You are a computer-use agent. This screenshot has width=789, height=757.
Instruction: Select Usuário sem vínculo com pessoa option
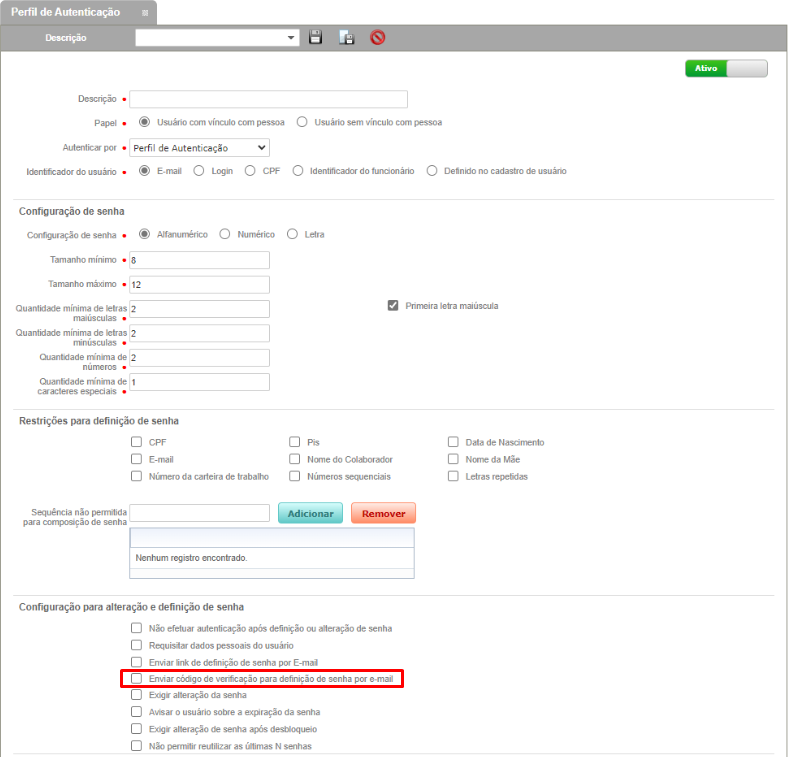(x=302, y=122)
